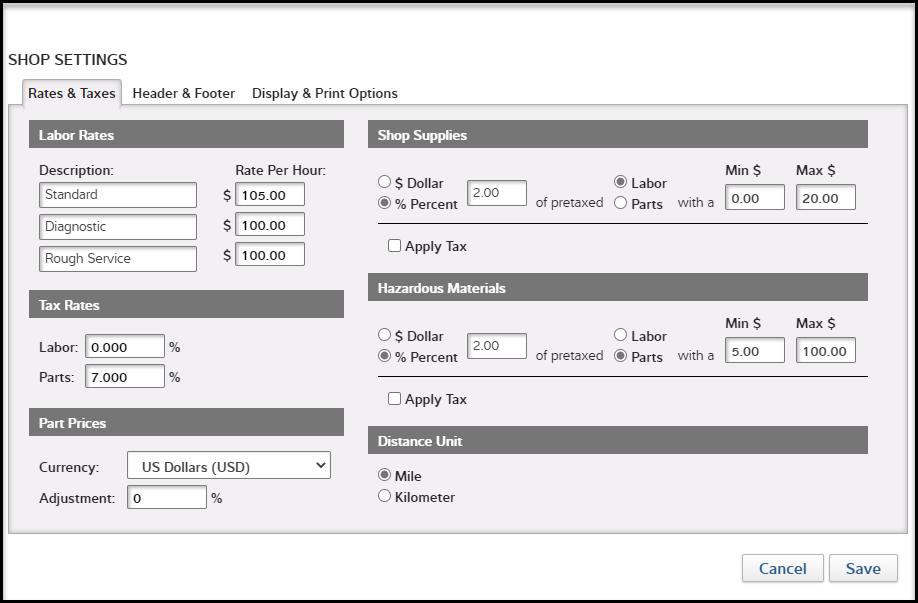918x603 pixels.
Task: Enable Apply Tax under Shop Supplies
Action: 394,246
